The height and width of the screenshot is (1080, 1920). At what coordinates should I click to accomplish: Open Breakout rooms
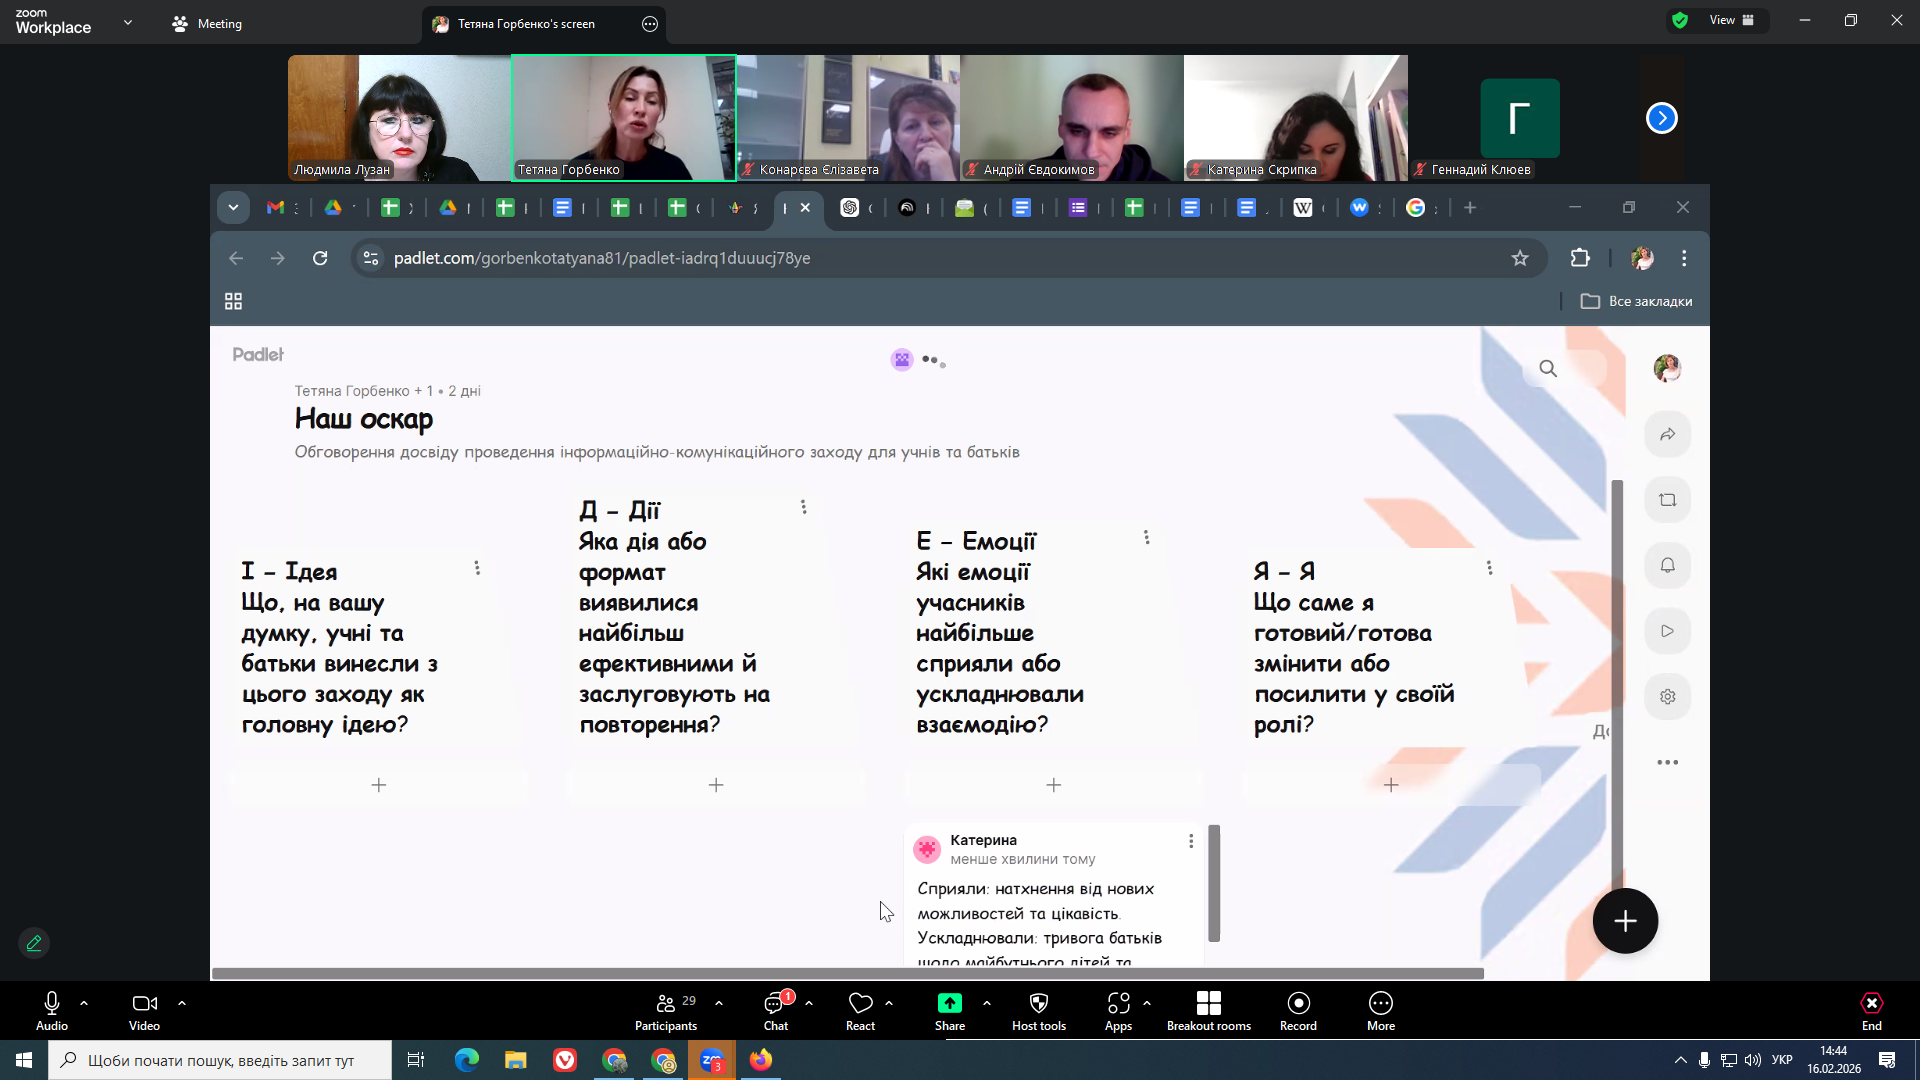[x=1208, y=1010]
